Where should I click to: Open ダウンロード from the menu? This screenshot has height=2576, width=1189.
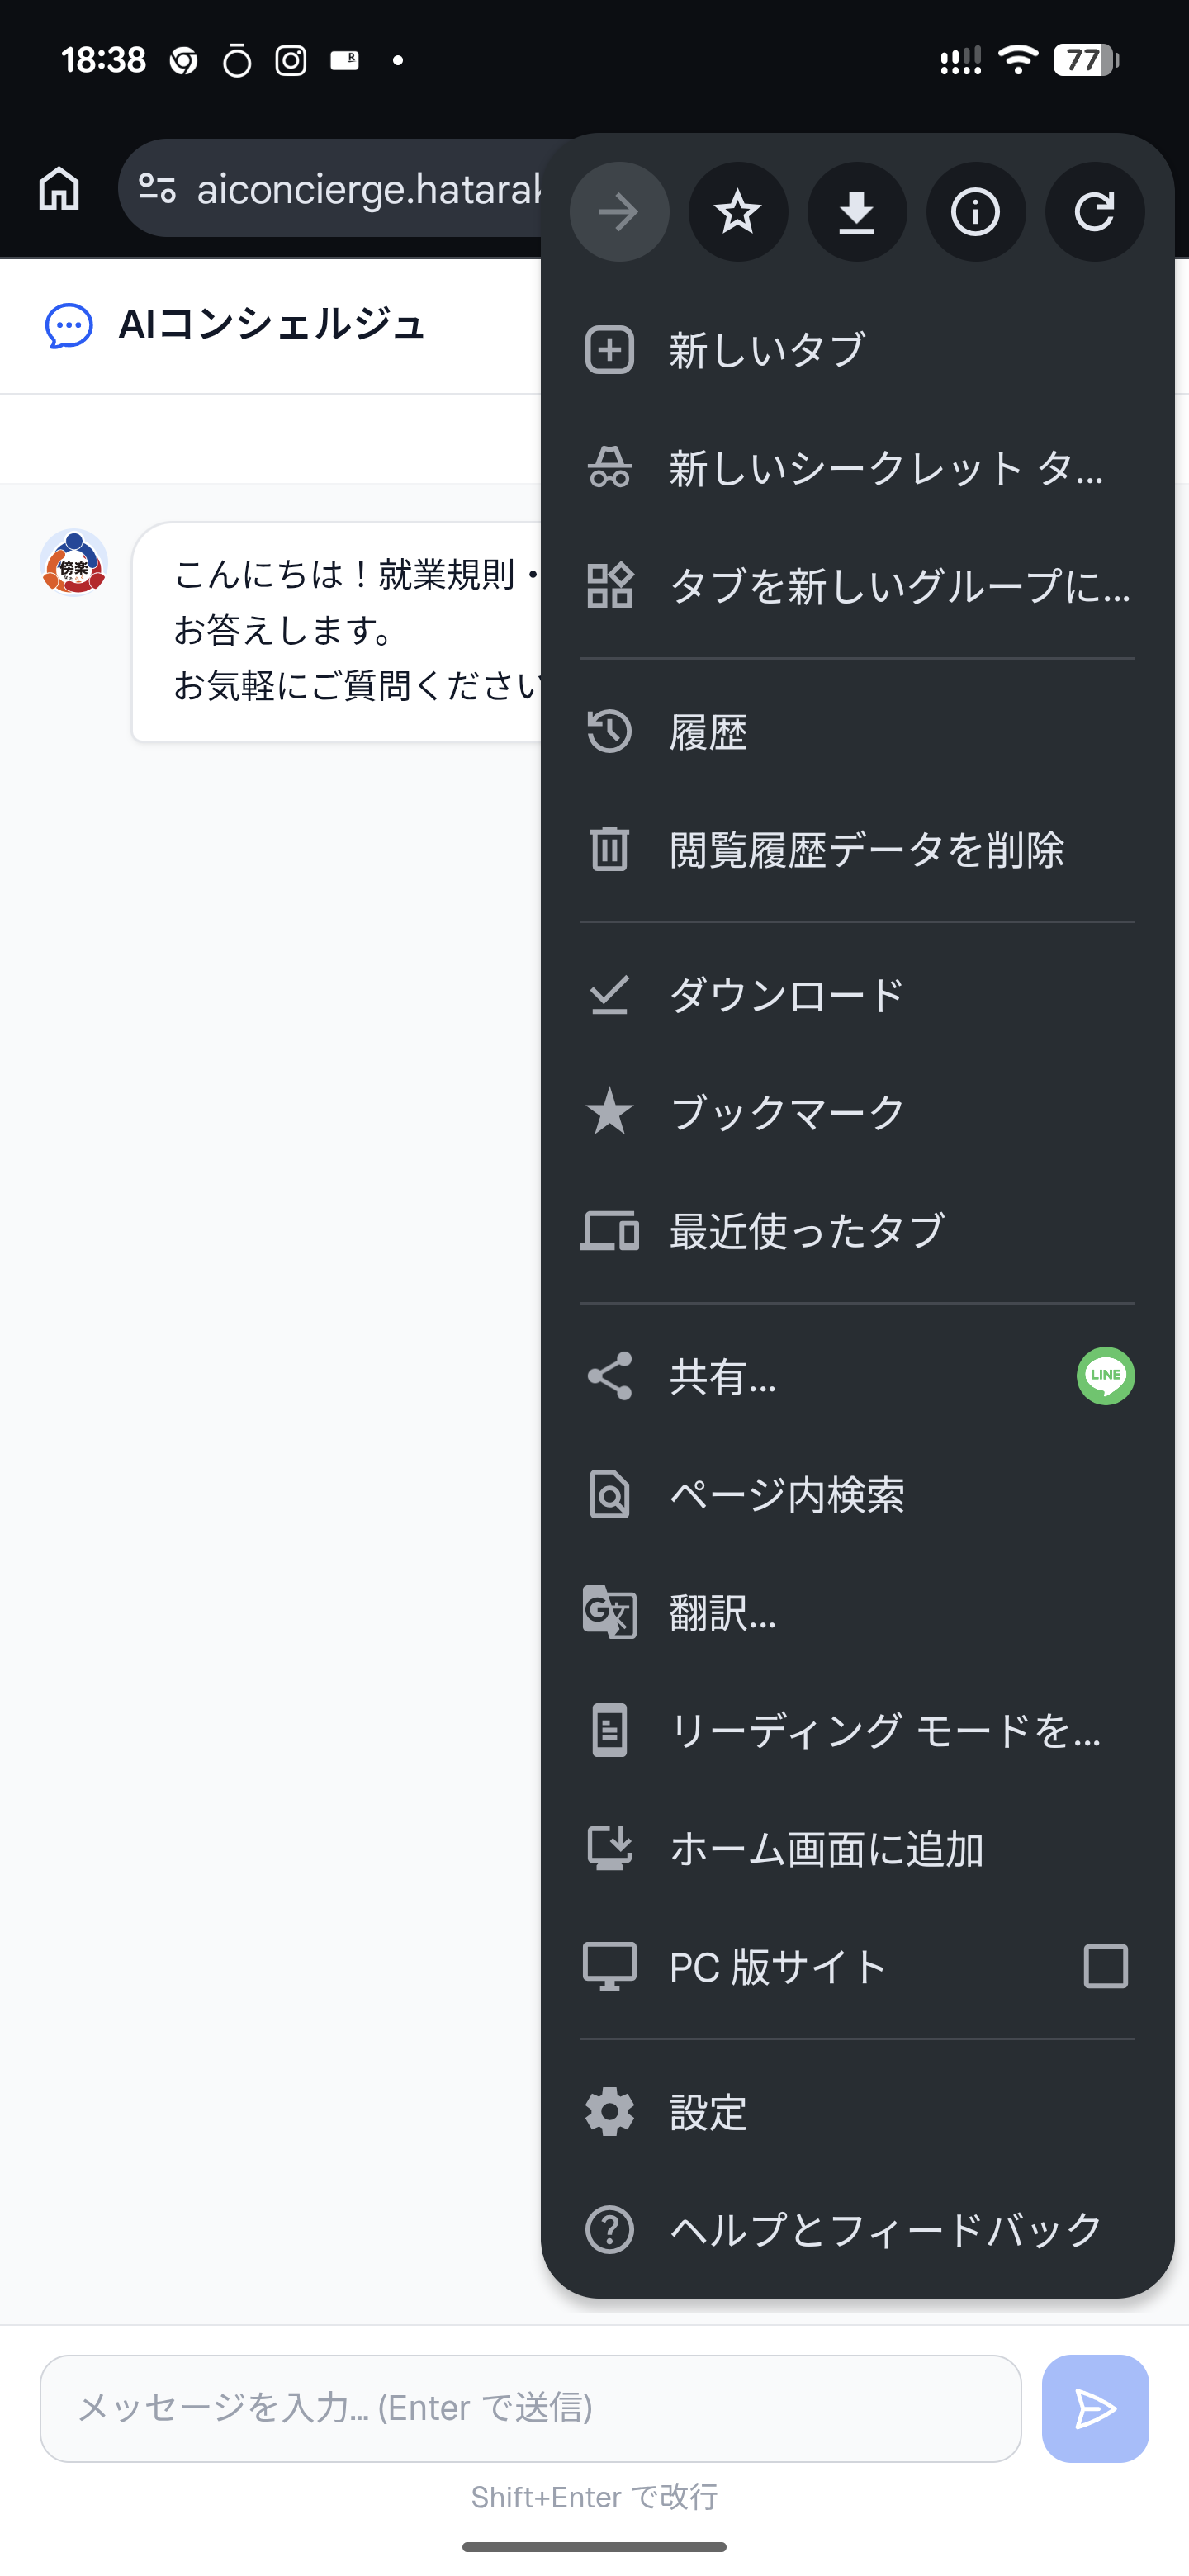click(x=785, y=993)
